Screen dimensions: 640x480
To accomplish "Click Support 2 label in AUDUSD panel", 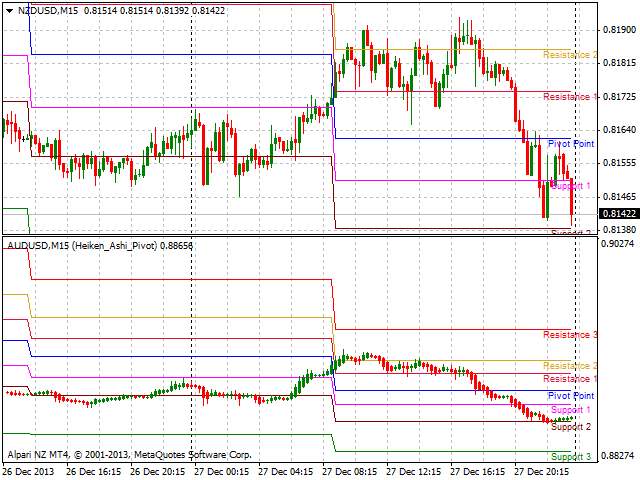I will click(x=571, y=427).
